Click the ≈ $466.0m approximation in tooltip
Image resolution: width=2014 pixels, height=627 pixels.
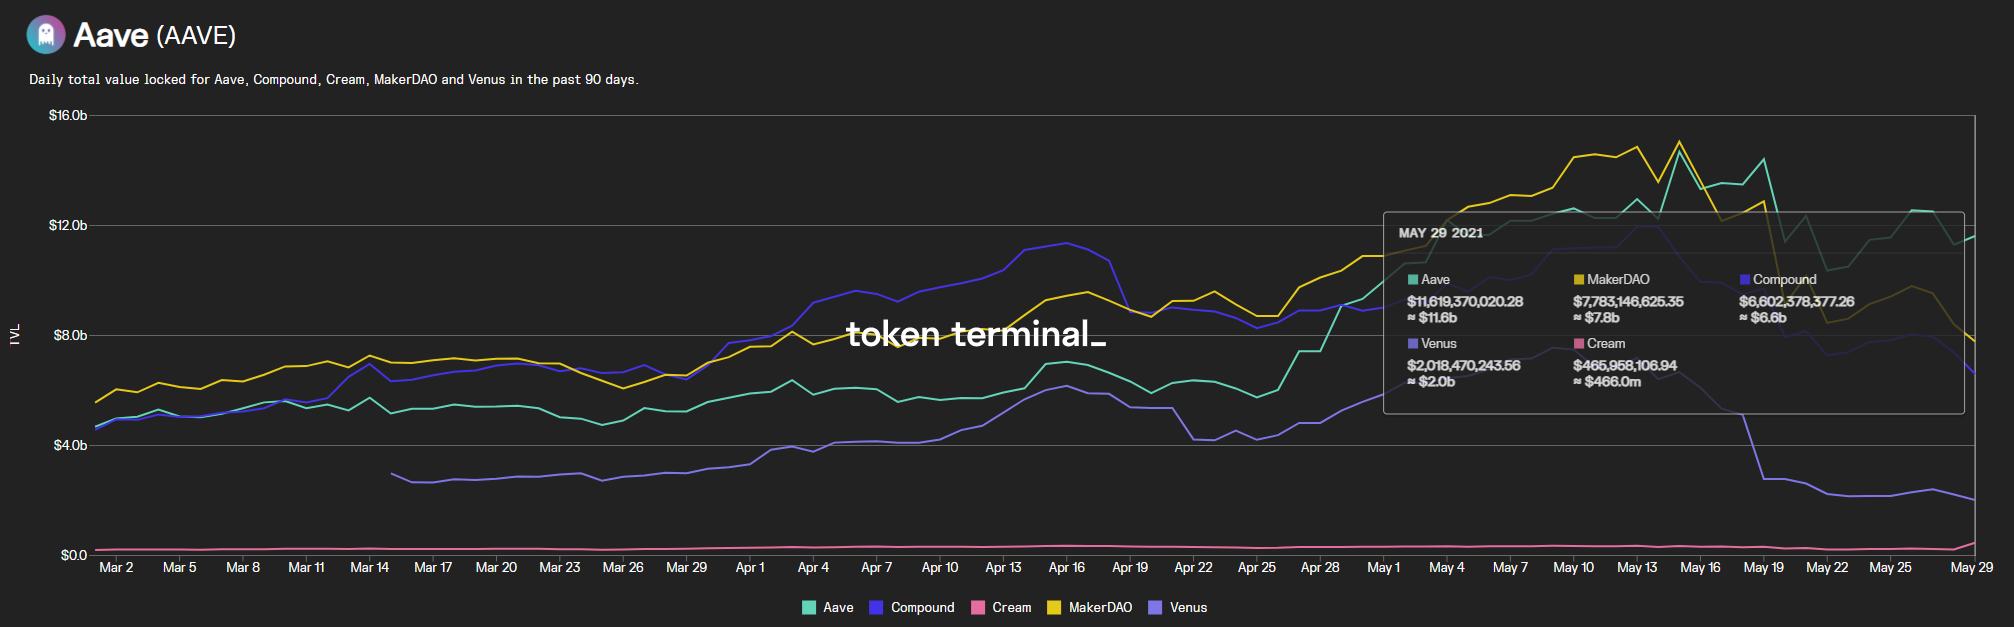(1607, 382)
